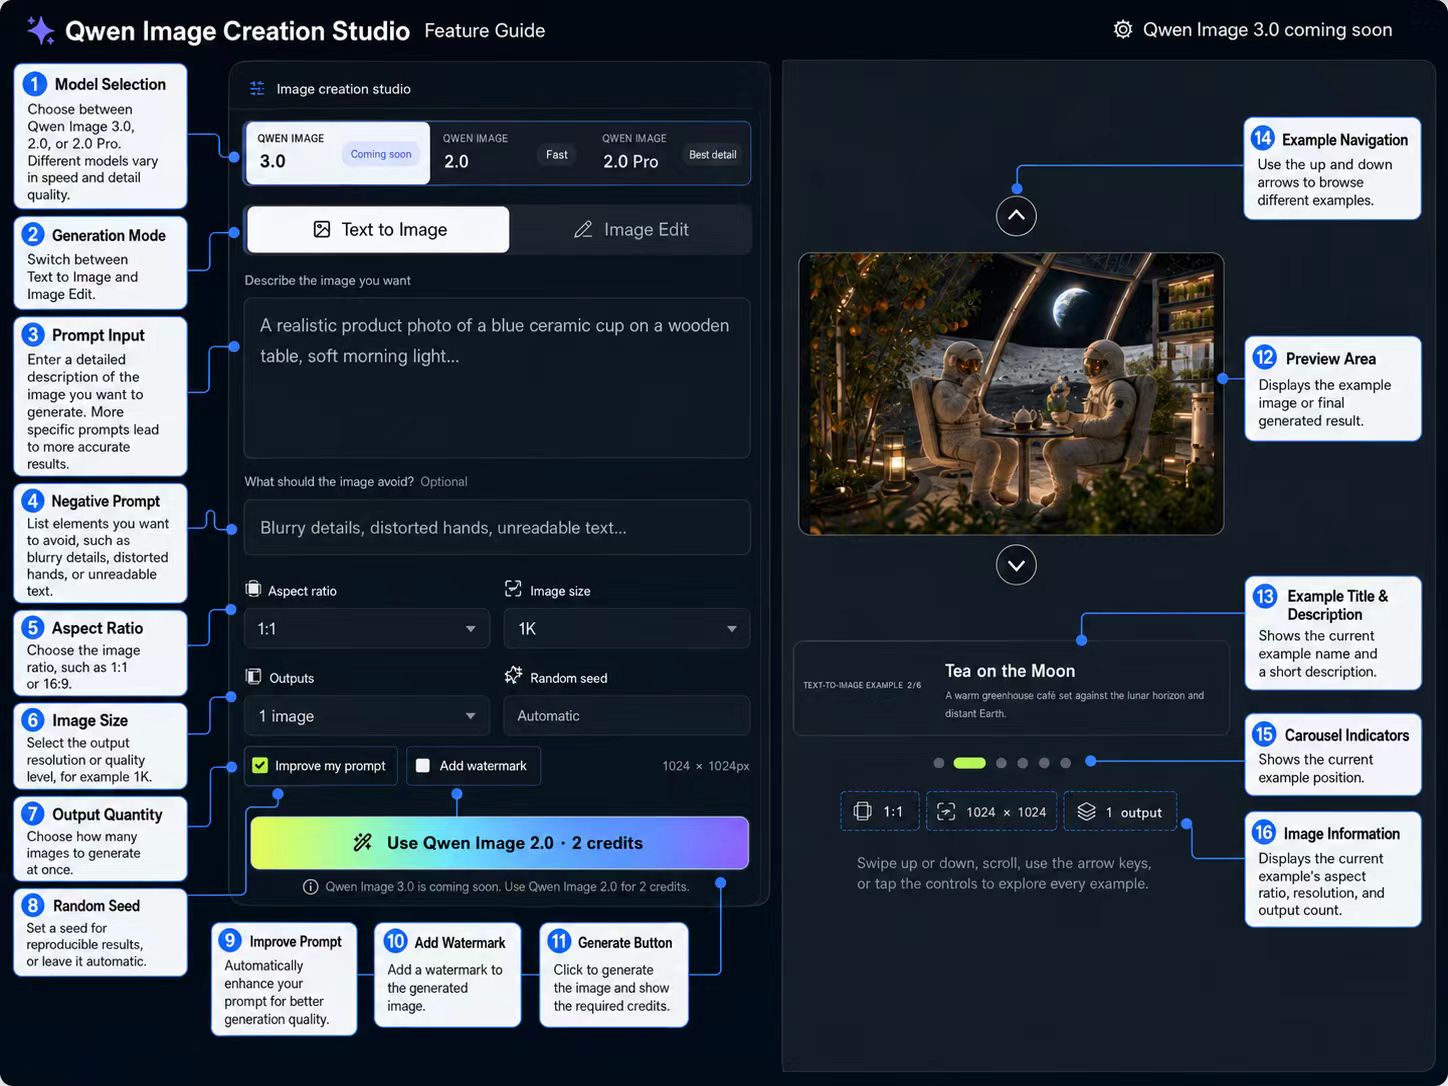Click the Outputs label icon
Image resolution: width=1448 pixels, height=1086 pixels.
(x=253, y=676)
